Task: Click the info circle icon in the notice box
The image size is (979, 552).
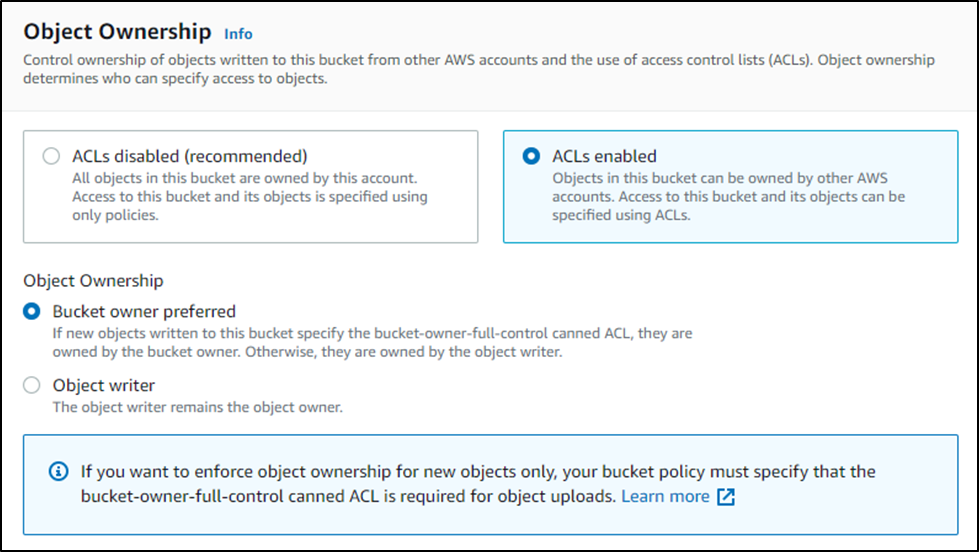Action: [x=58, y=471]
